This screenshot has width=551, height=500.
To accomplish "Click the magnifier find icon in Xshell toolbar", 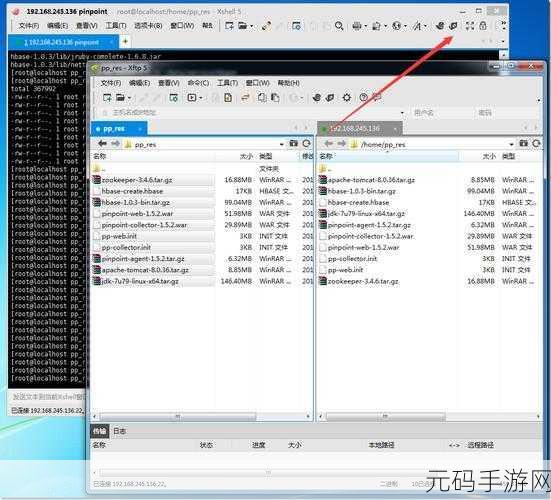I will pos(339,26).
